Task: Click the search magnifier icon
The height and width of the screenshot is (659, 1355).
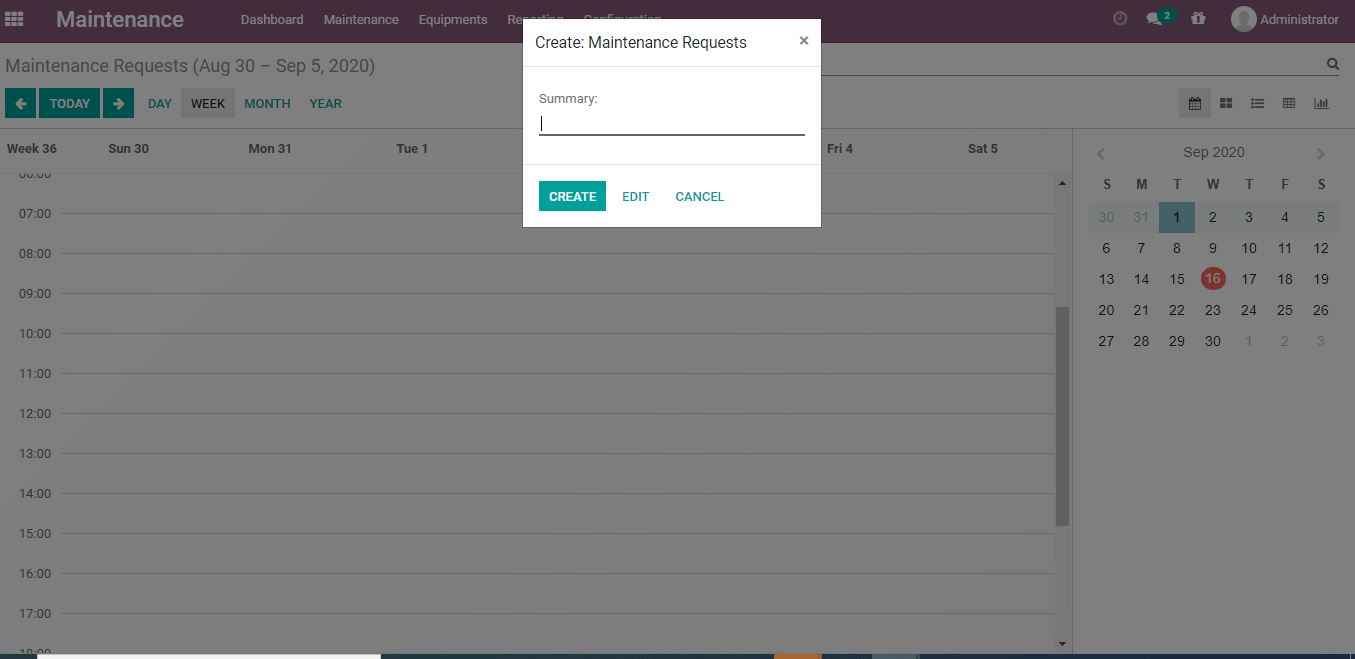Action: pos(1332,64)
